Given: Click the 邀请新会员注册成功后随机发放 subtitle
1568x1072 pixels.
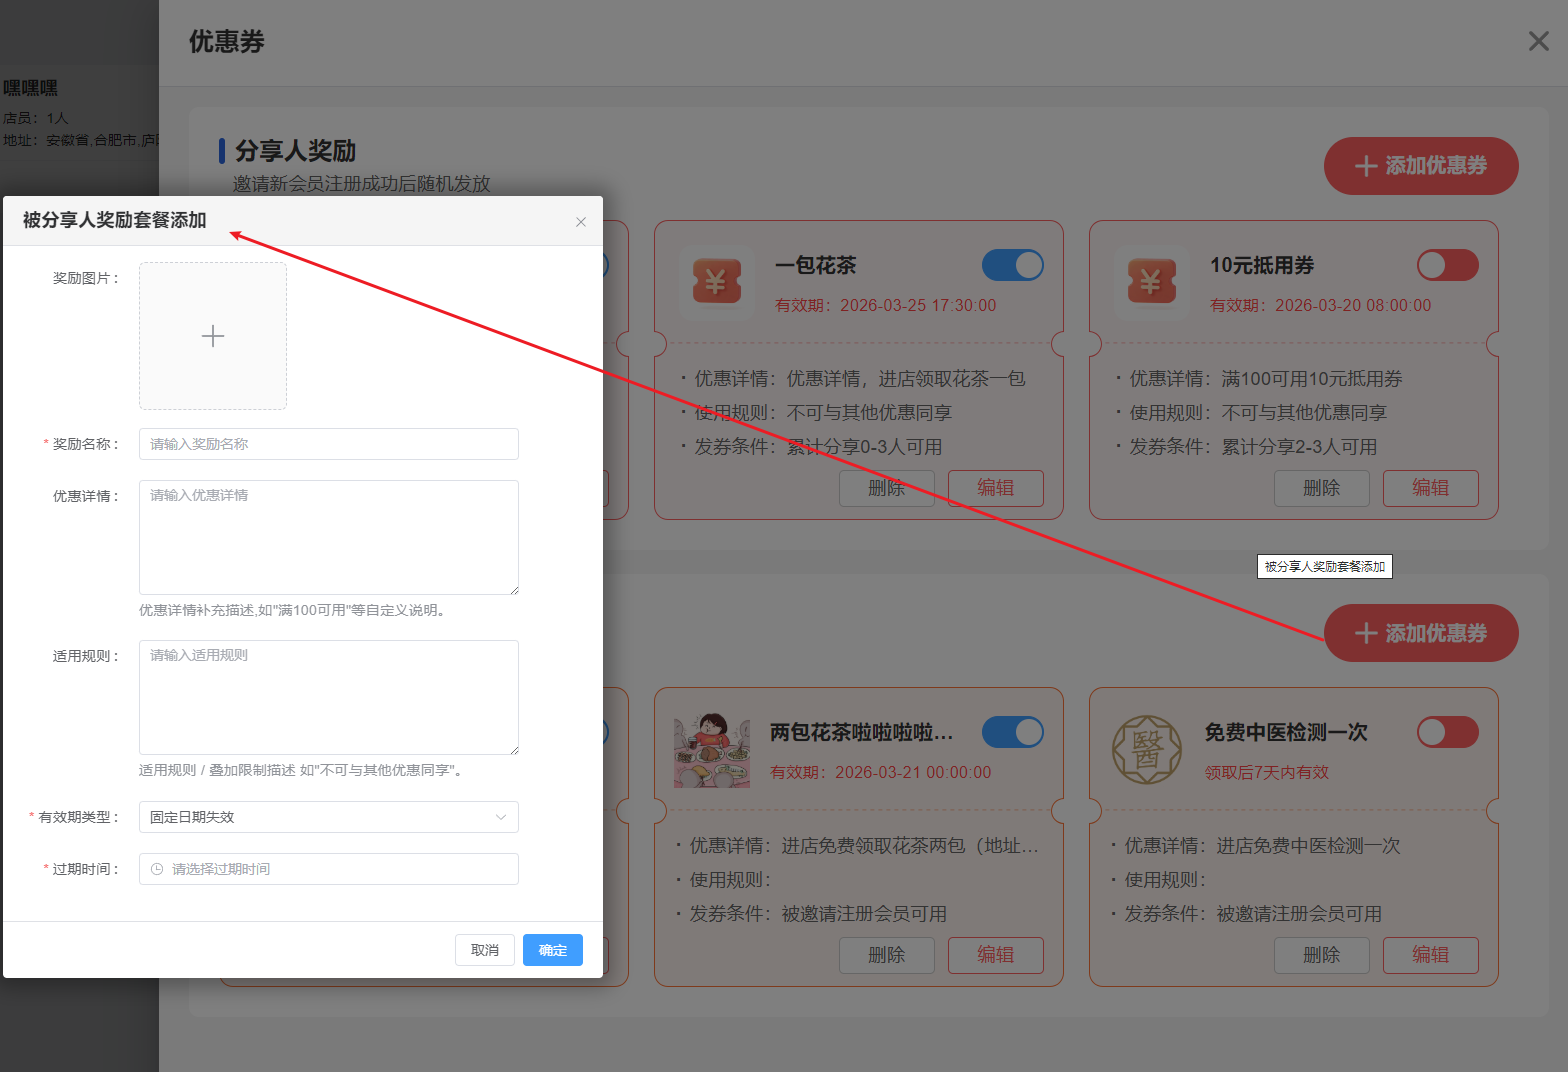Looking at the screenshot, I should [361, 184].
